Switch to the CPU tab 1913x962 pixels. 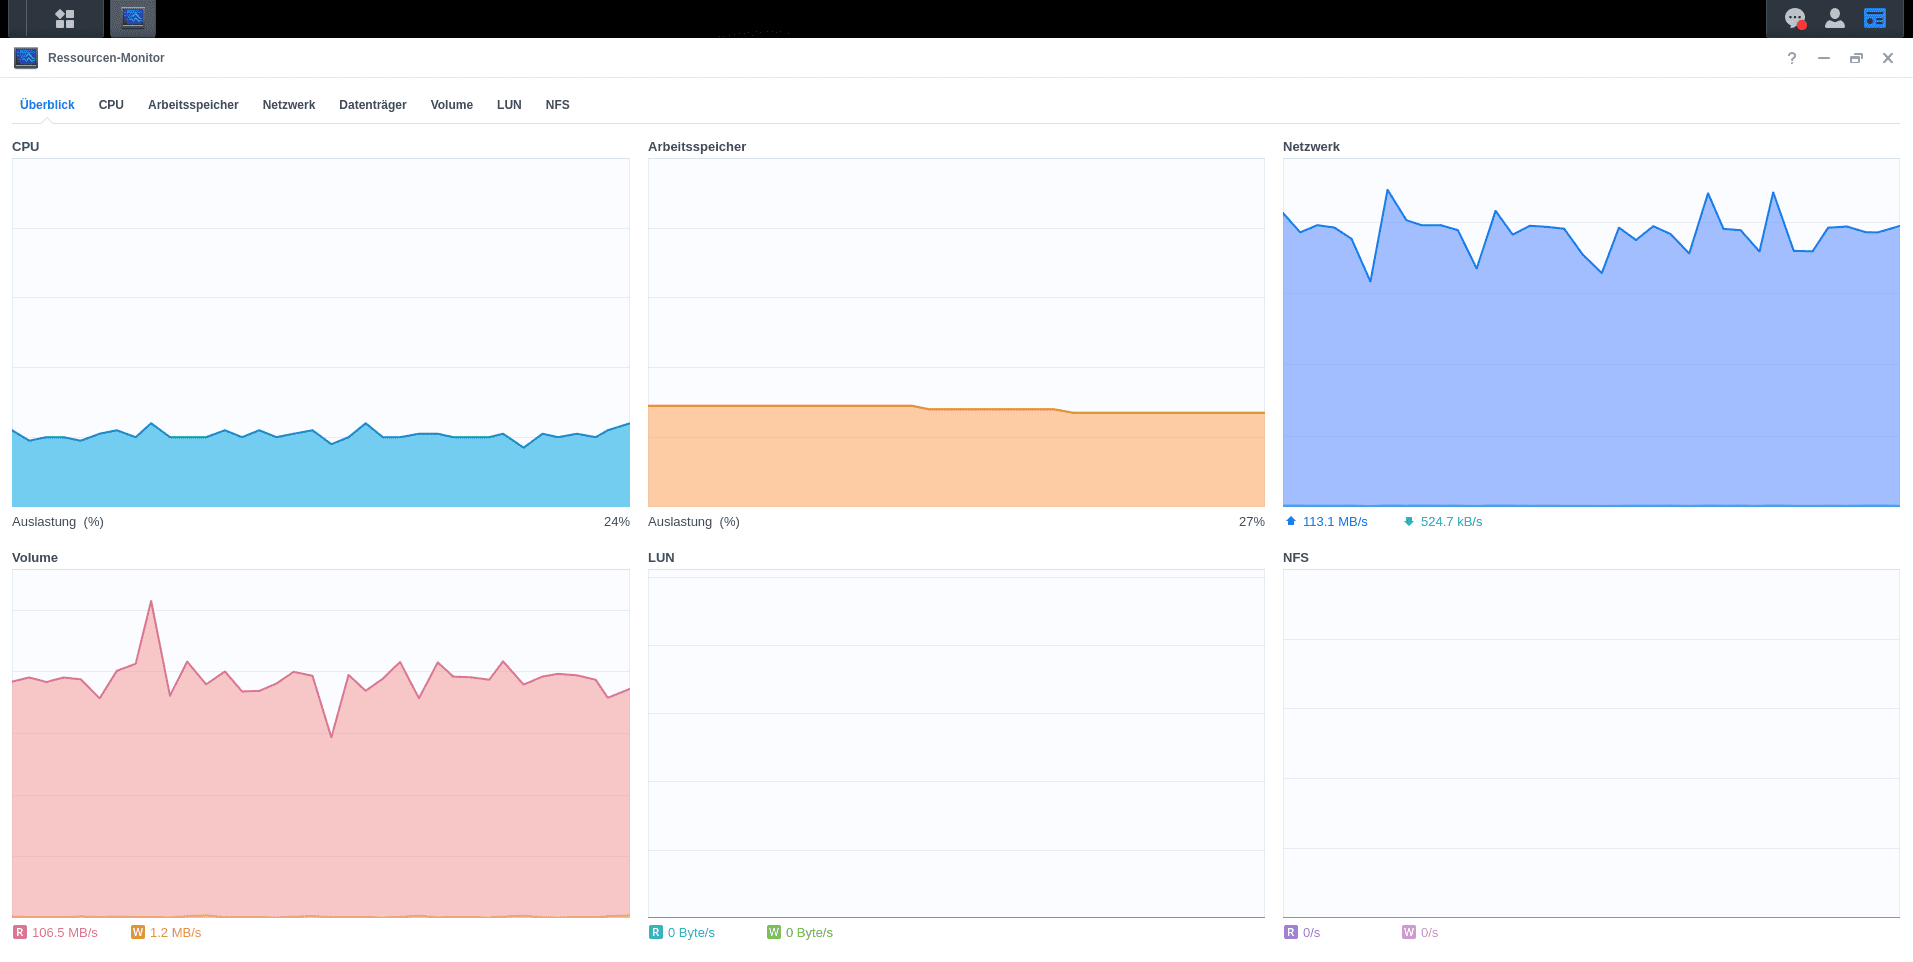(111, 105)
